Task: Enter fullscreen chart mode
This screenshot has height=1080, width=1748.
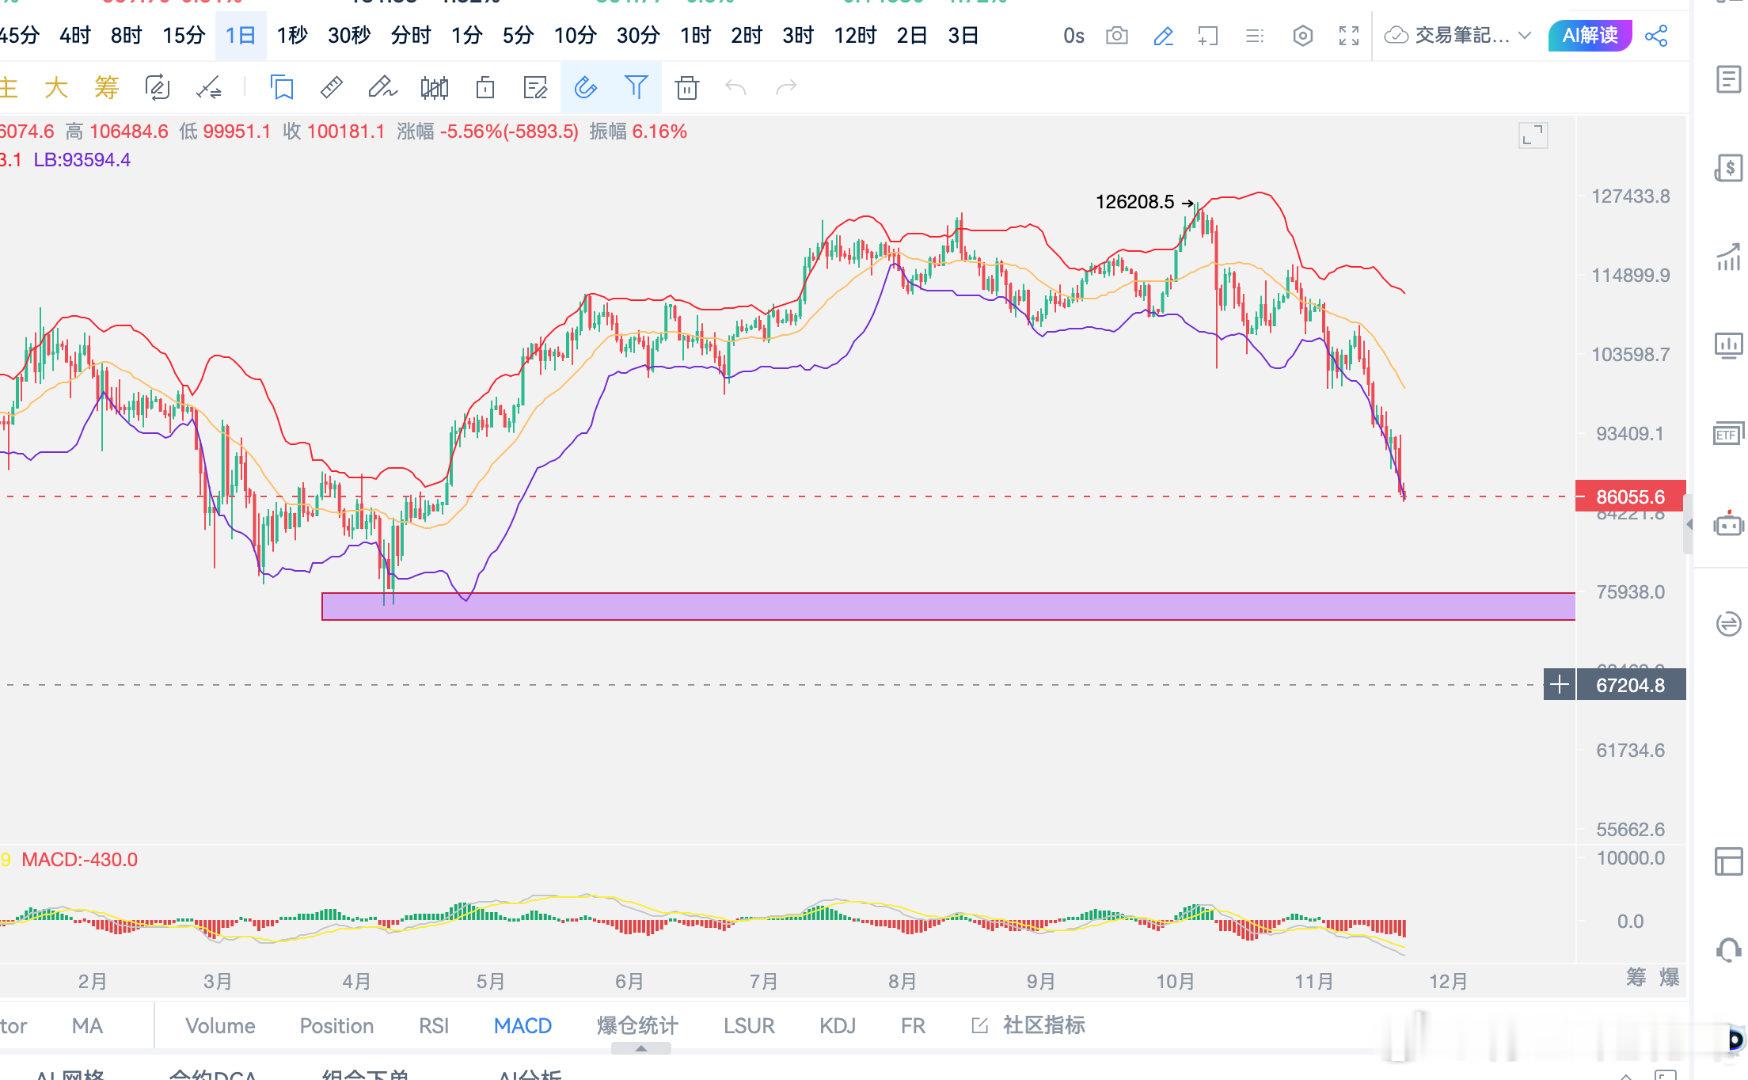Action: (1349, 36)
